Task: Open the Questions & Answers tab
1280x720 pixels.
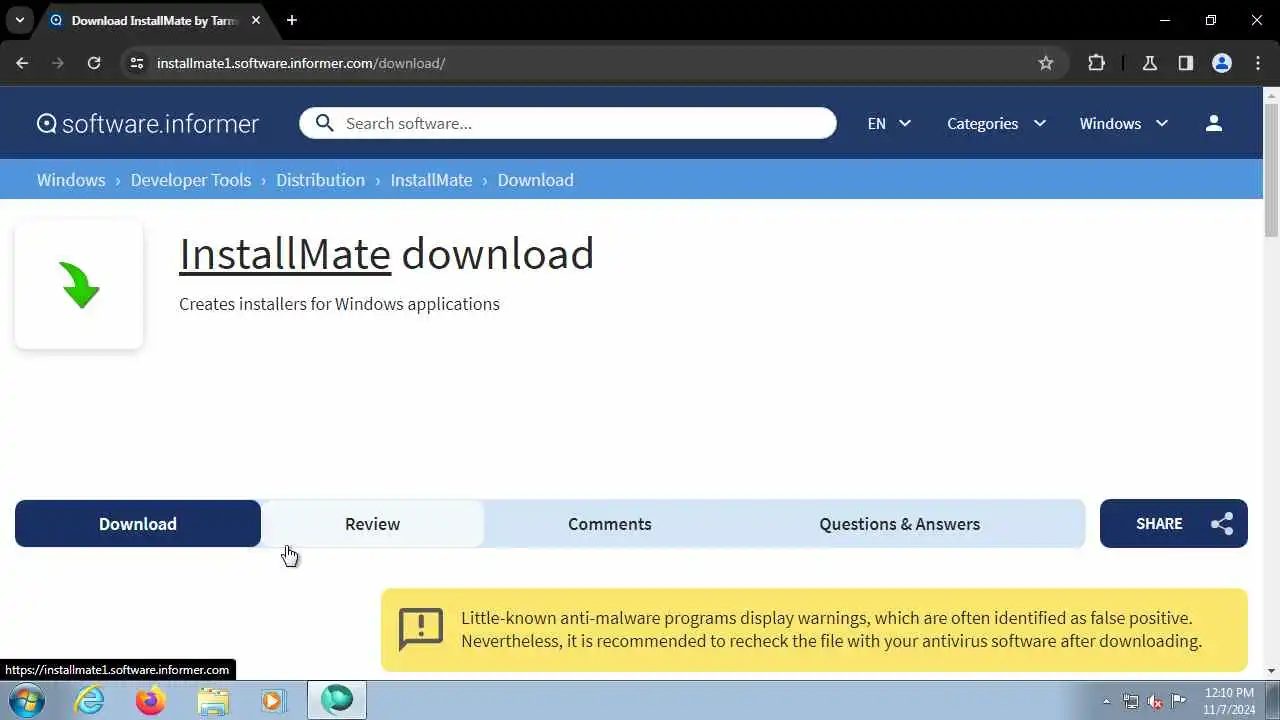Action: (x=900, y=524)
